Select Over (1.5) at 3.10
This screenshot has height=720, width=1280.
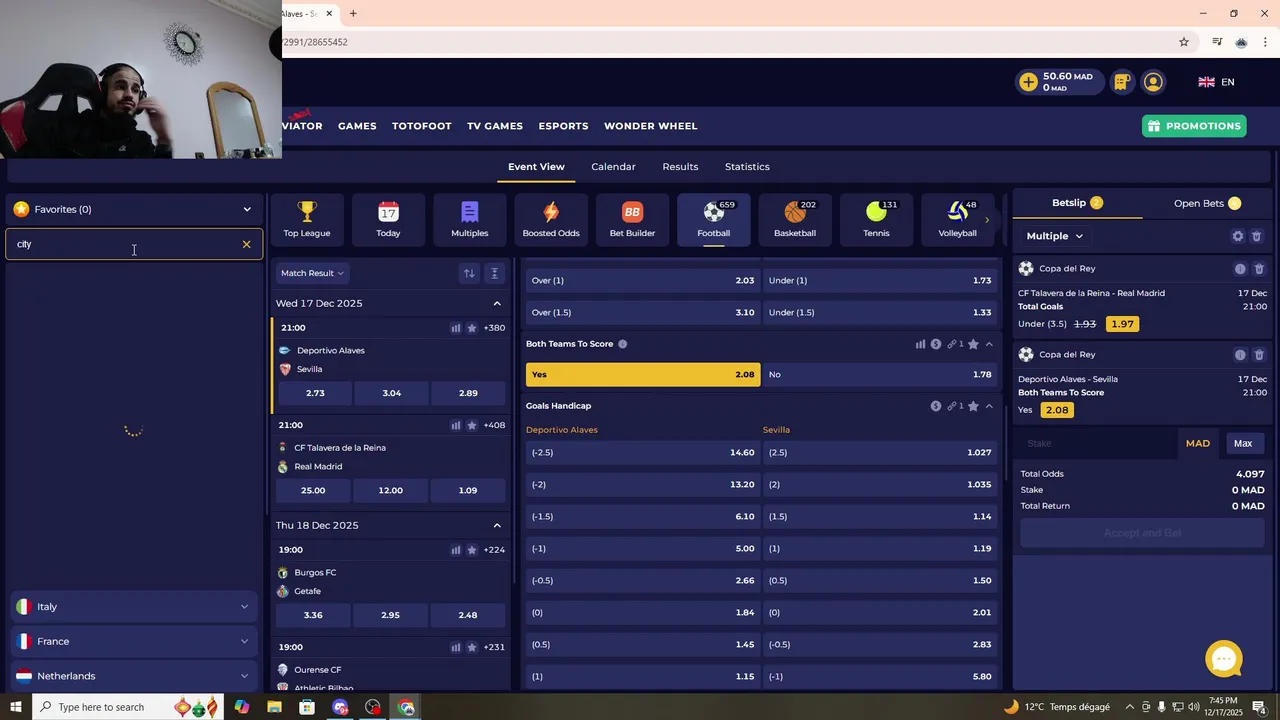[643, 312]
